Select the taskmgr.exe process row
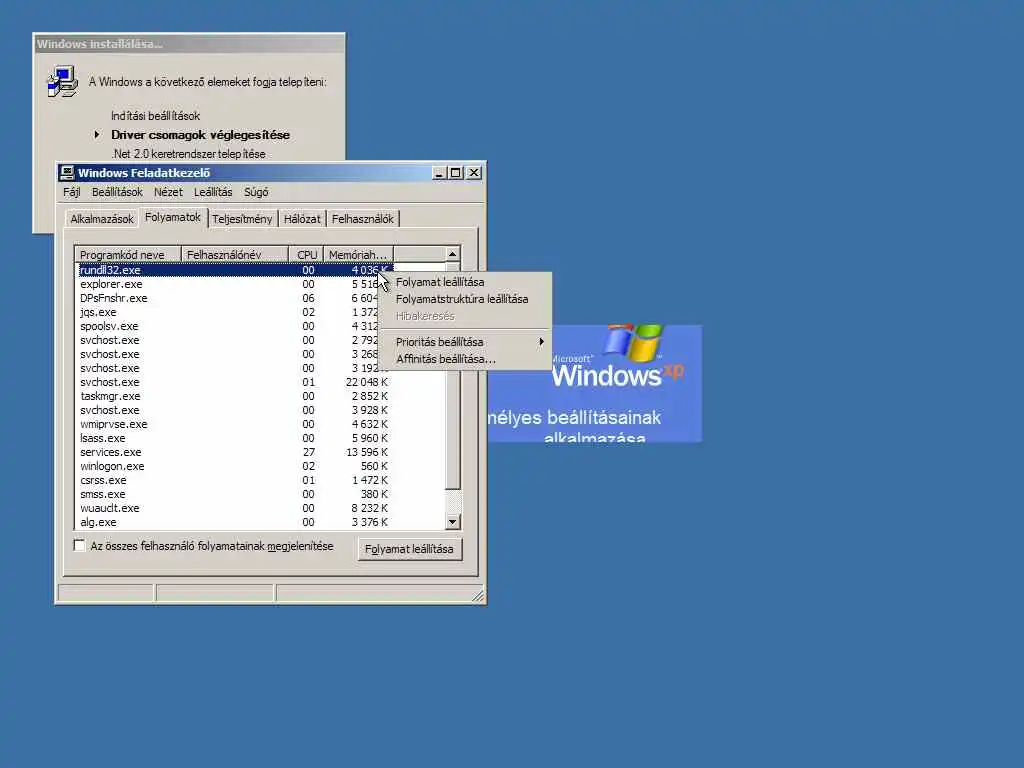 [234, 396]
